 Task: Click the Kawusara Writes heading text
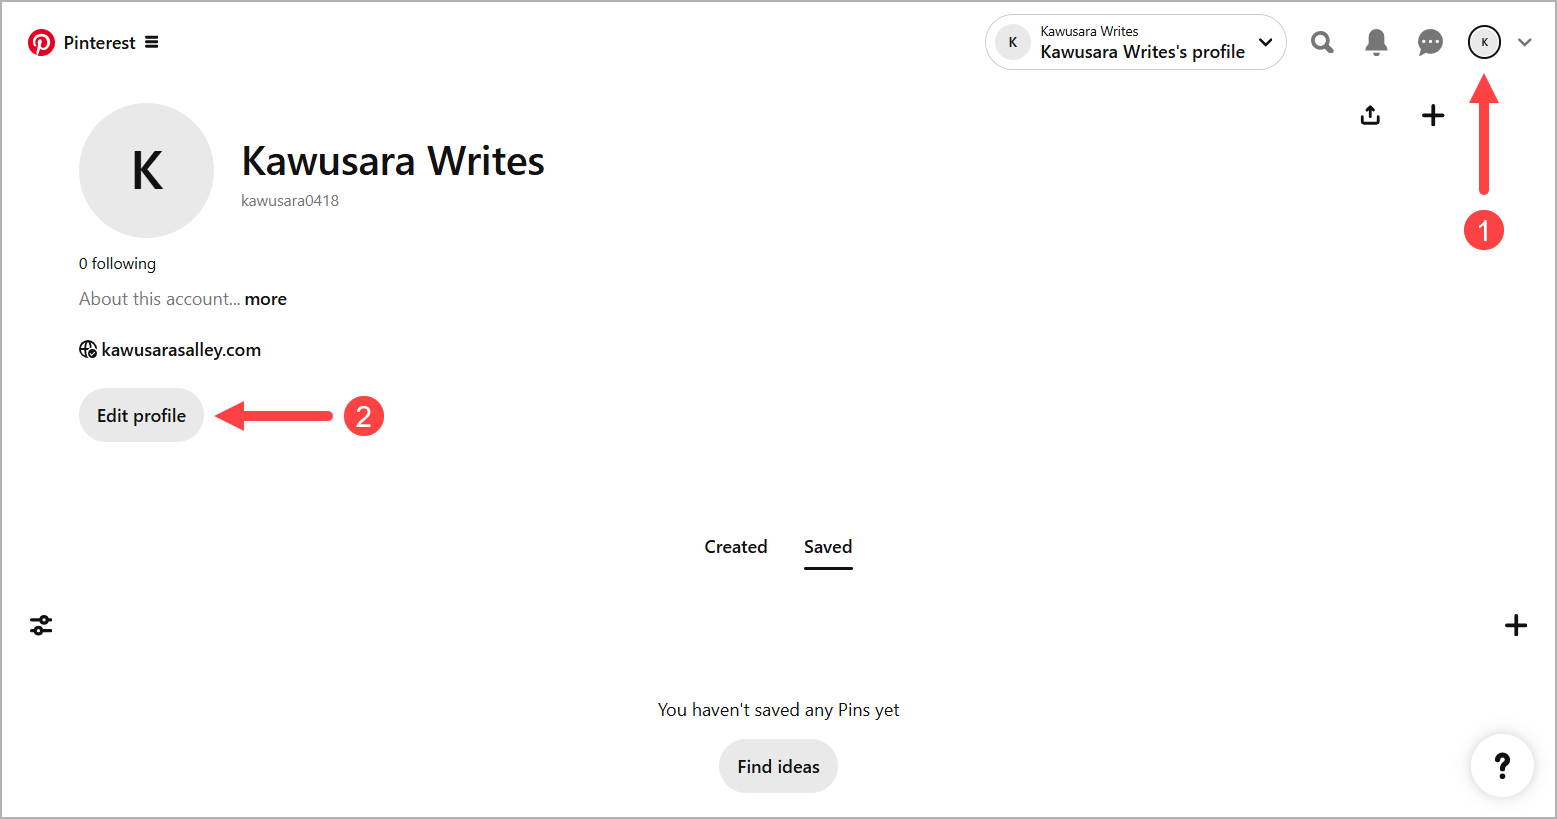click(393, 161)
